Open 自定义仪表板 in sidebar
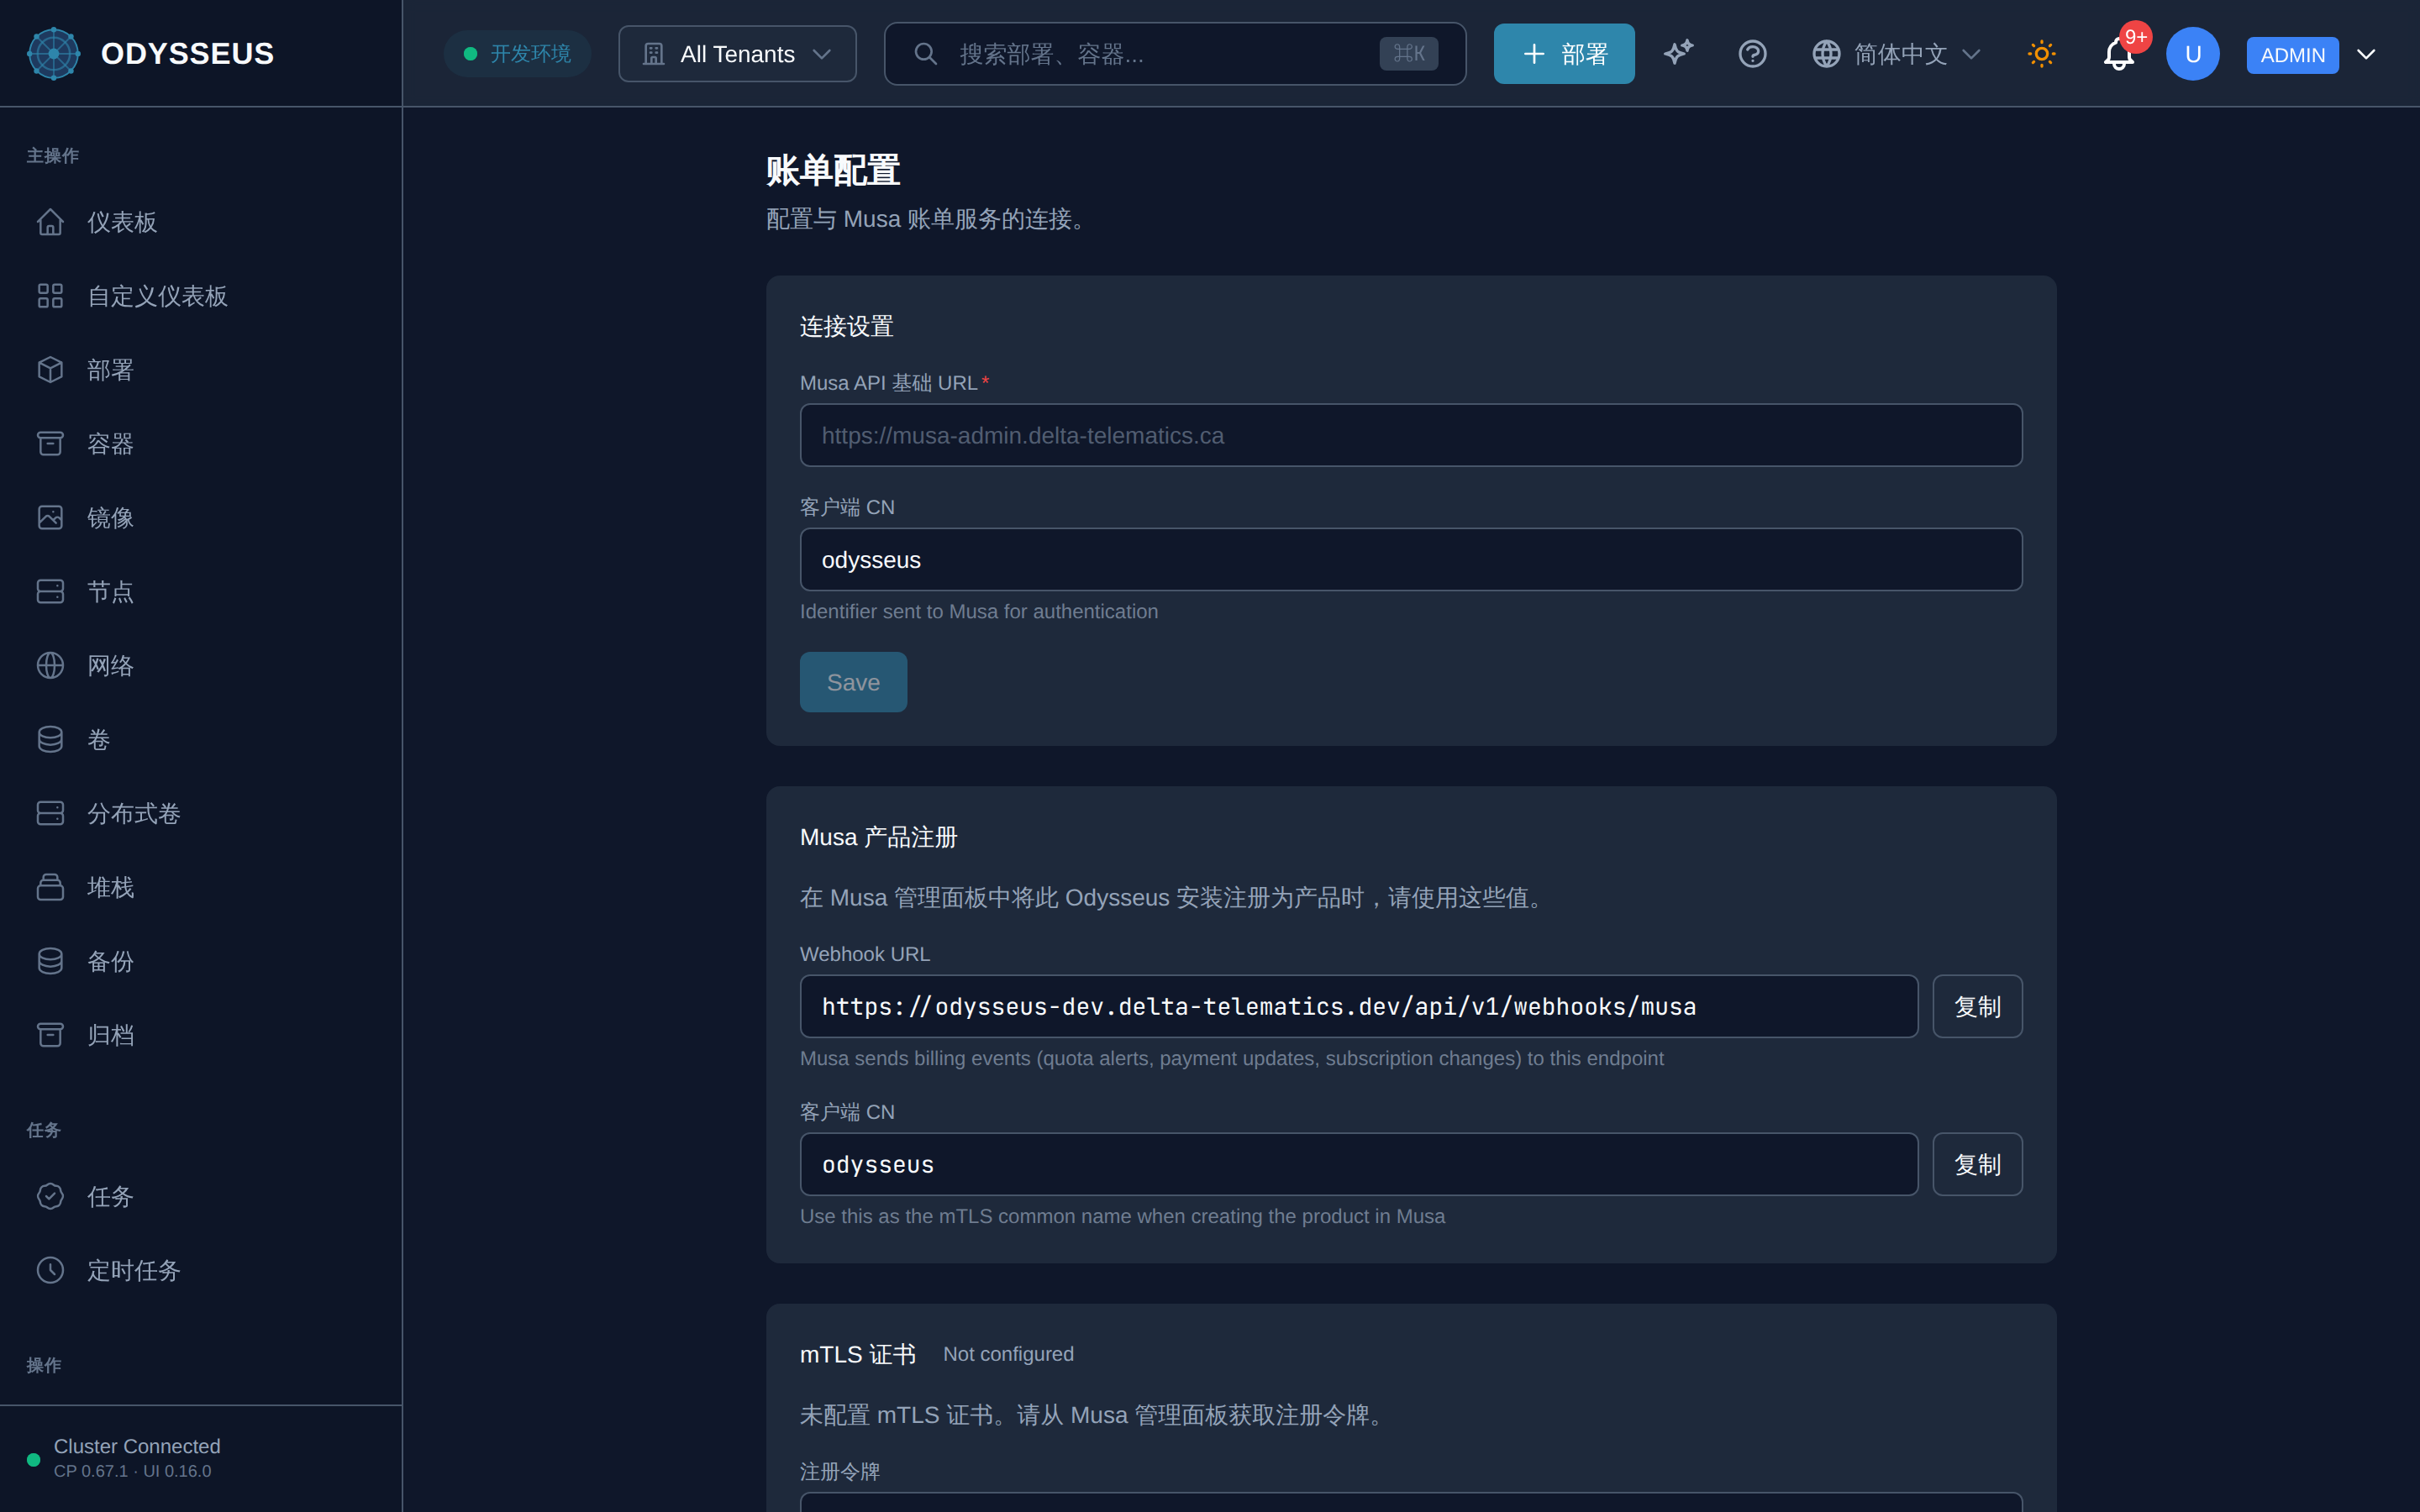 point(200,296)
